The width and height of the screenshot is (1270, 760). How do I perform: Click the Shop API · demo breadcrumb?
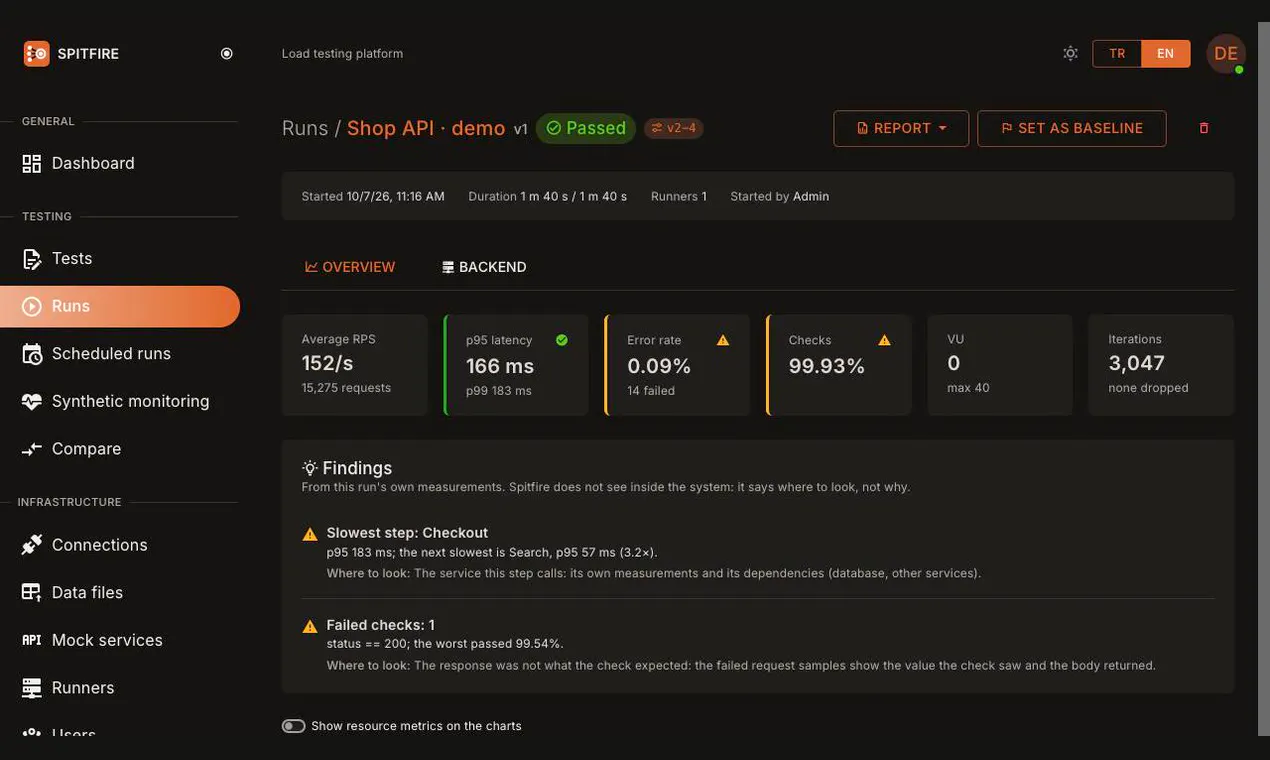click(426, 128)
